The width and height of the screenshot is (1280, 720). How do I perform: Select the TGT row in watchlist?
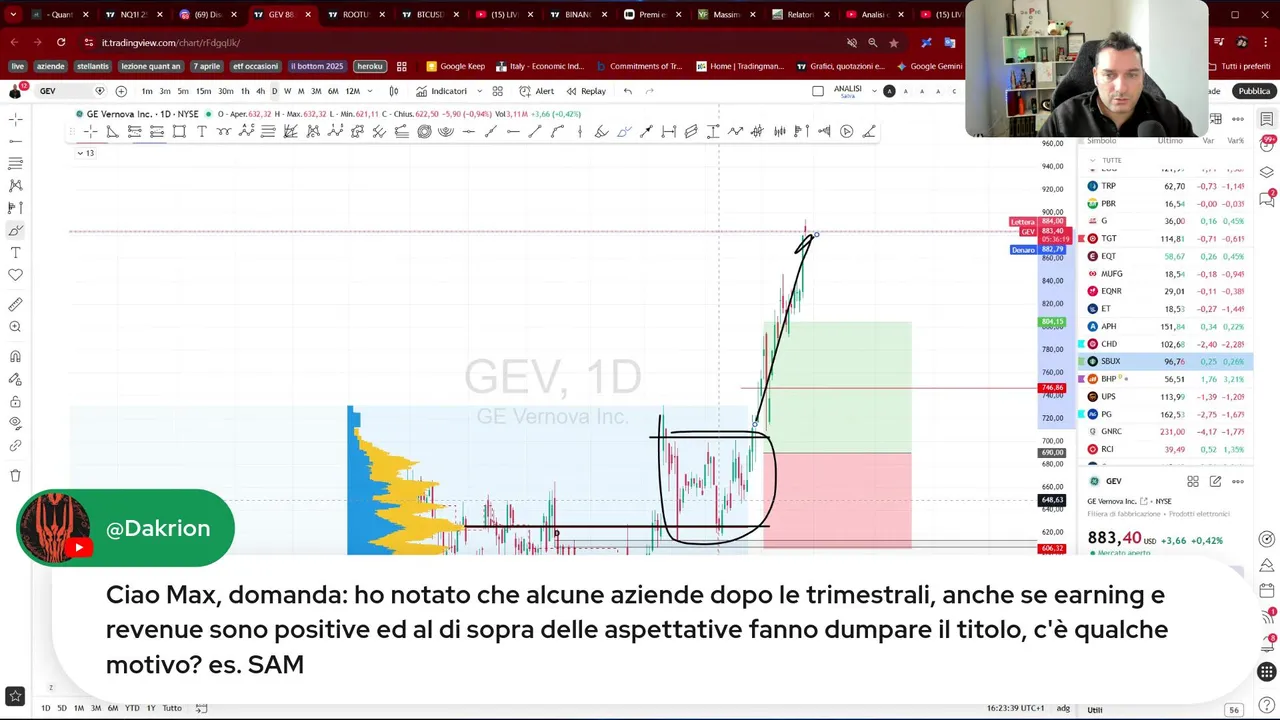[x=1166, y=238]
